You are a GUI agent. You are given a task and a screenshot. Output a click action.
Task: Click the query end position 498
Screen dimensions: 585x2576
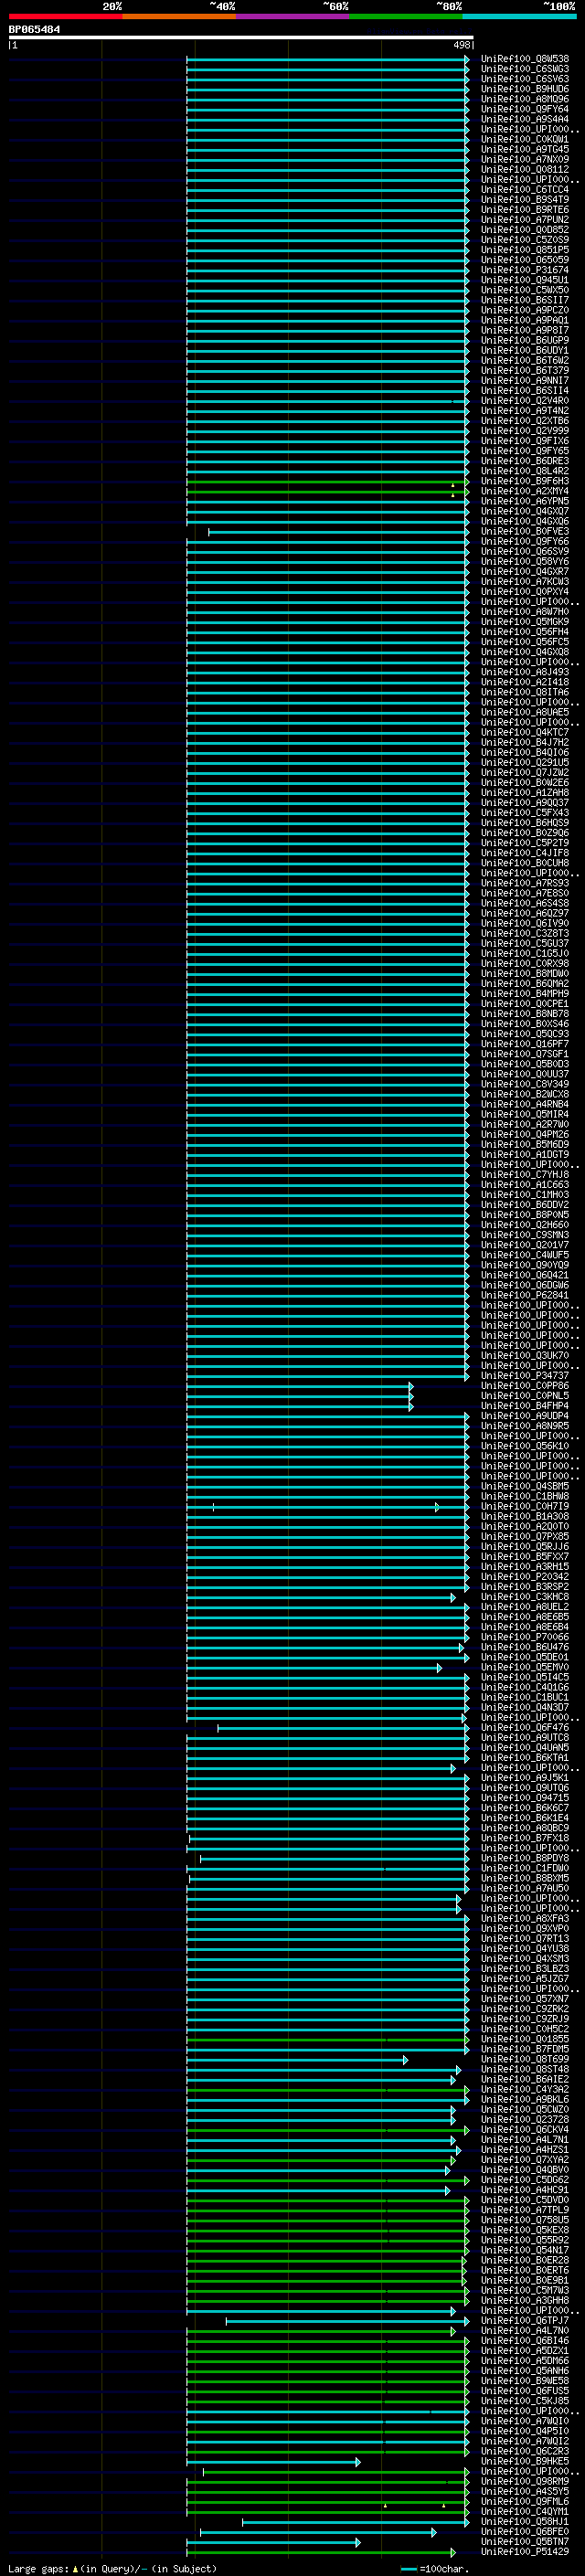point(462,46)
